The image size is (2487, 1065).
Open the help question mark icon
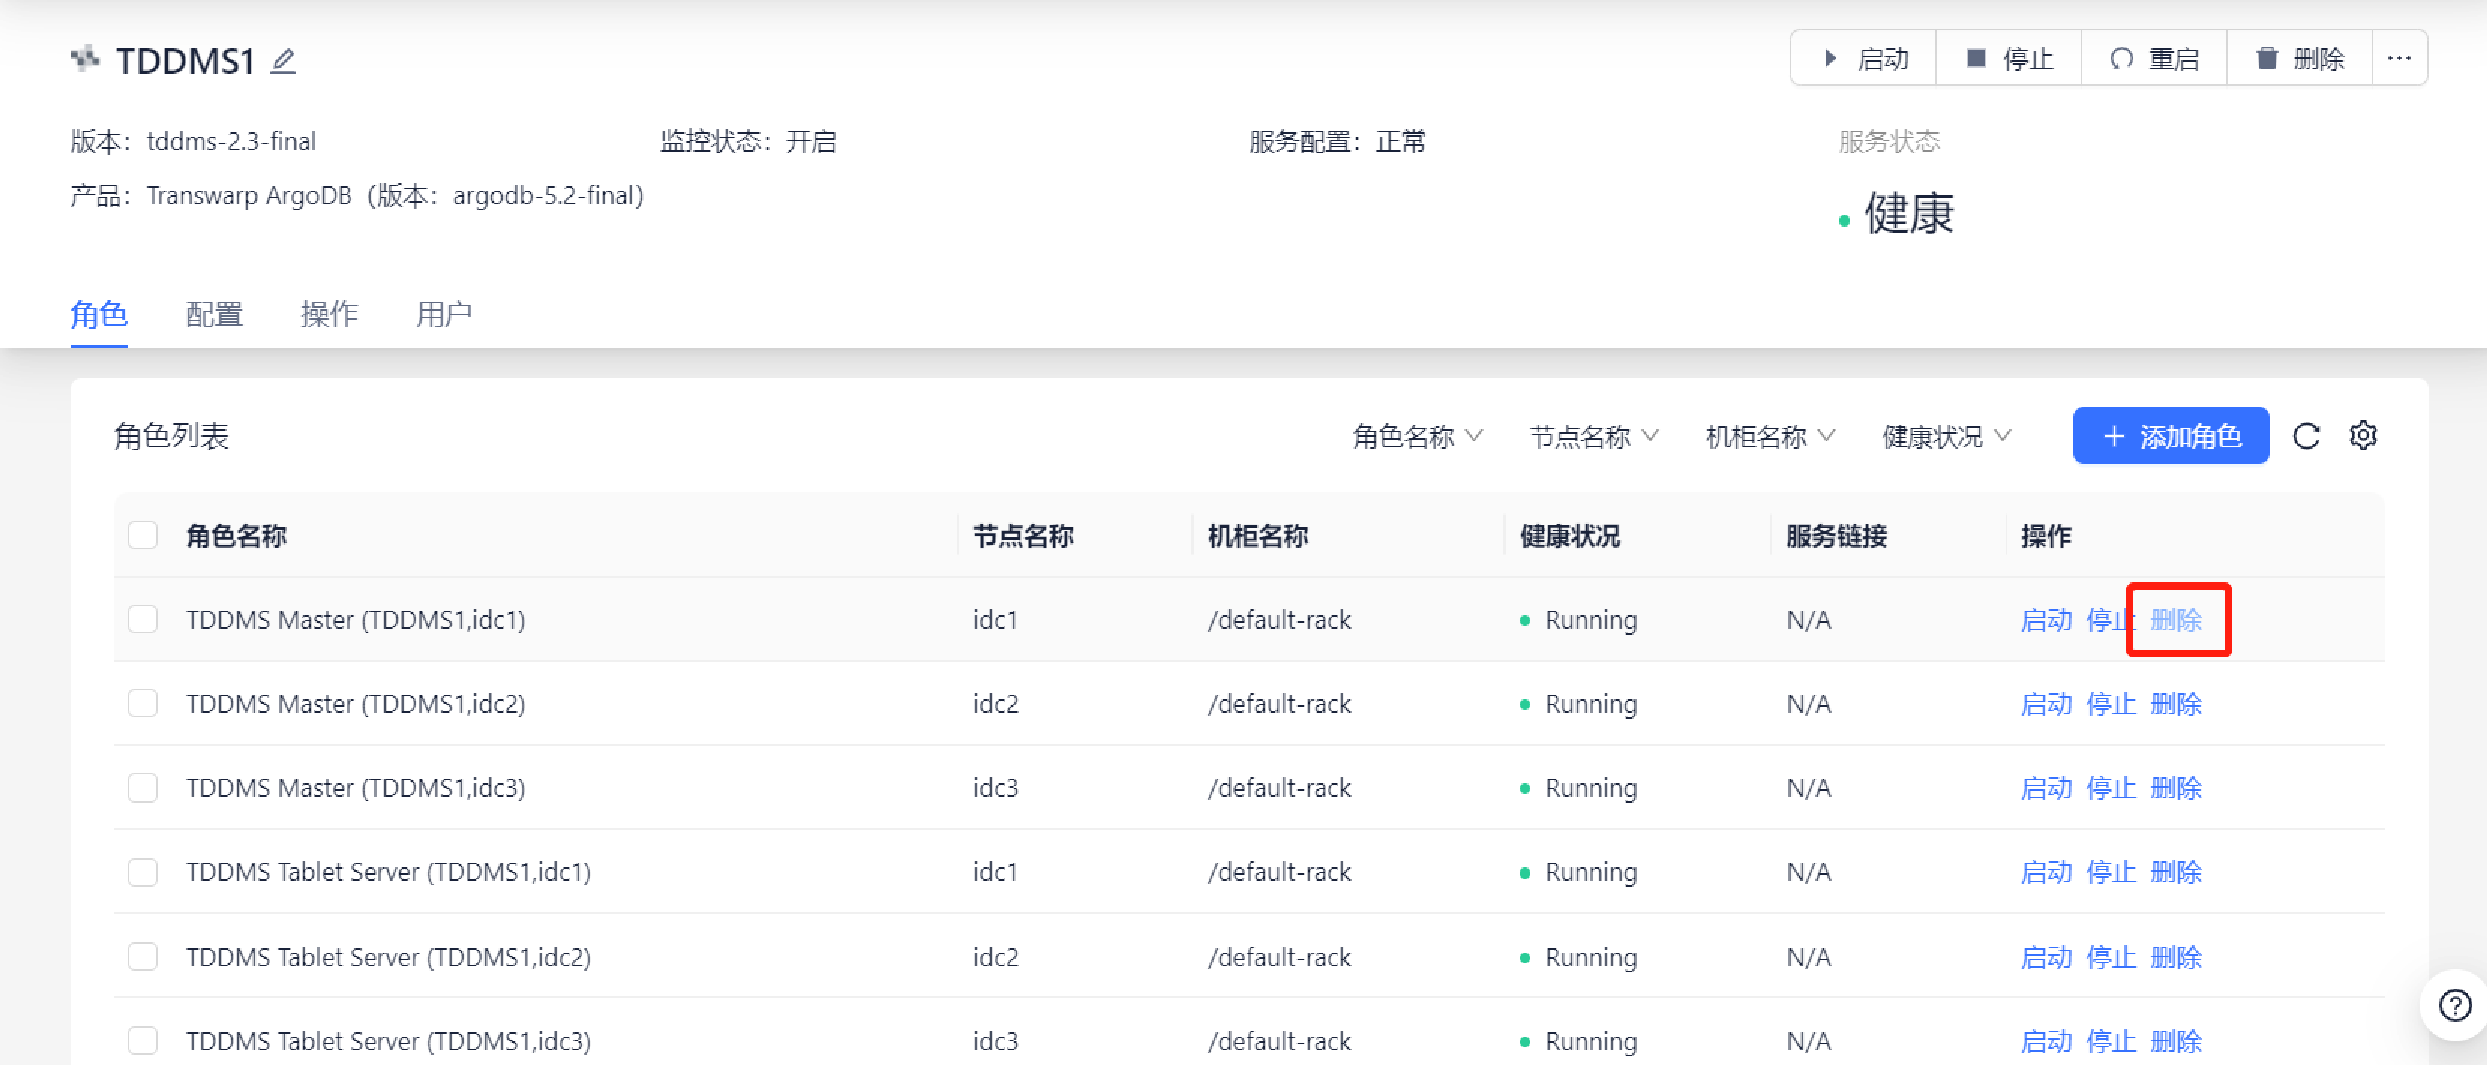tap(2455, 1005)
